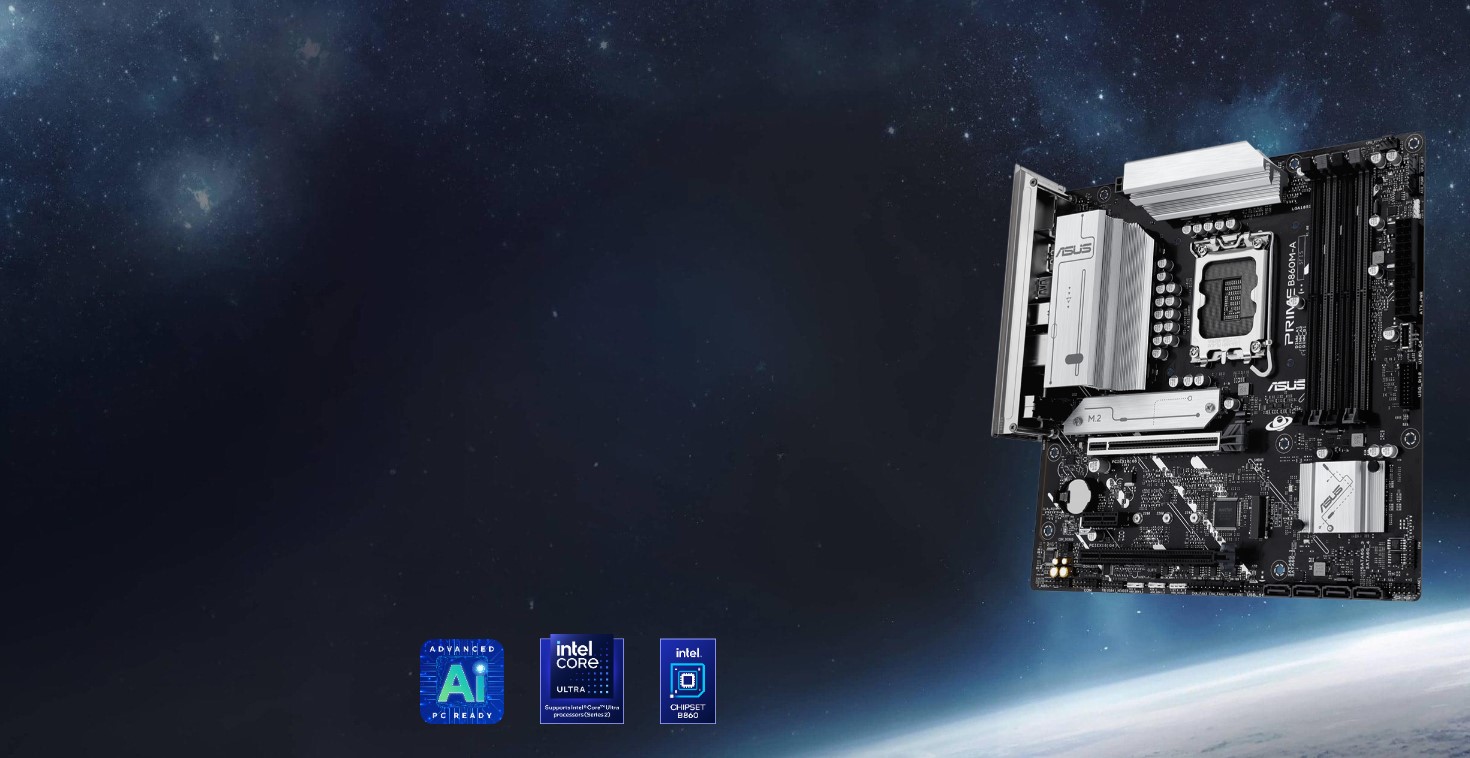1470x758 pixels.
Task: Click the Intel Chipset B860 badge
Action: pos(687,680)
